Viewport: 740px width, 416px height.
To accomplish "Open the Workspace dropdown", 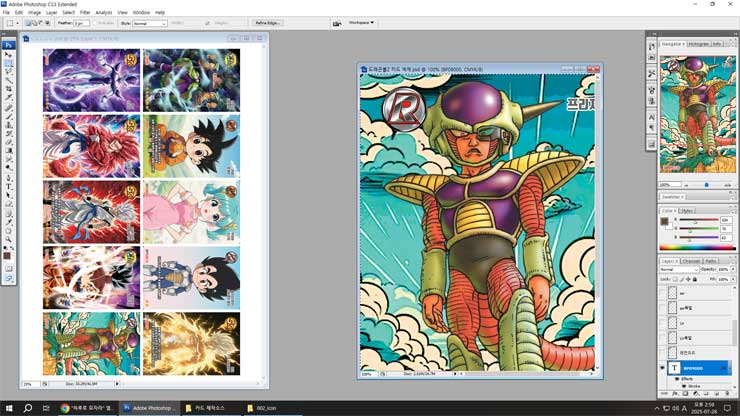I will (x=361, y=23).
